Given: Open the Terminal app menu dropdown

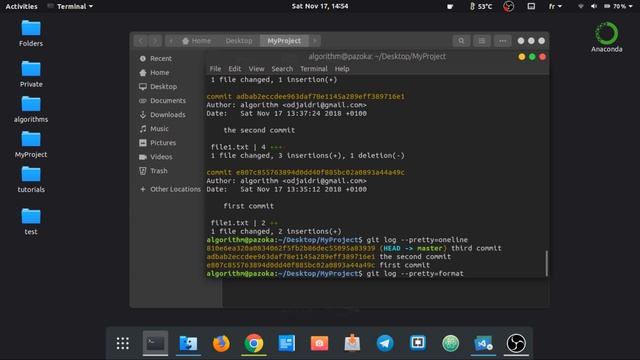Looking at the screenshot, I should 70,7.
